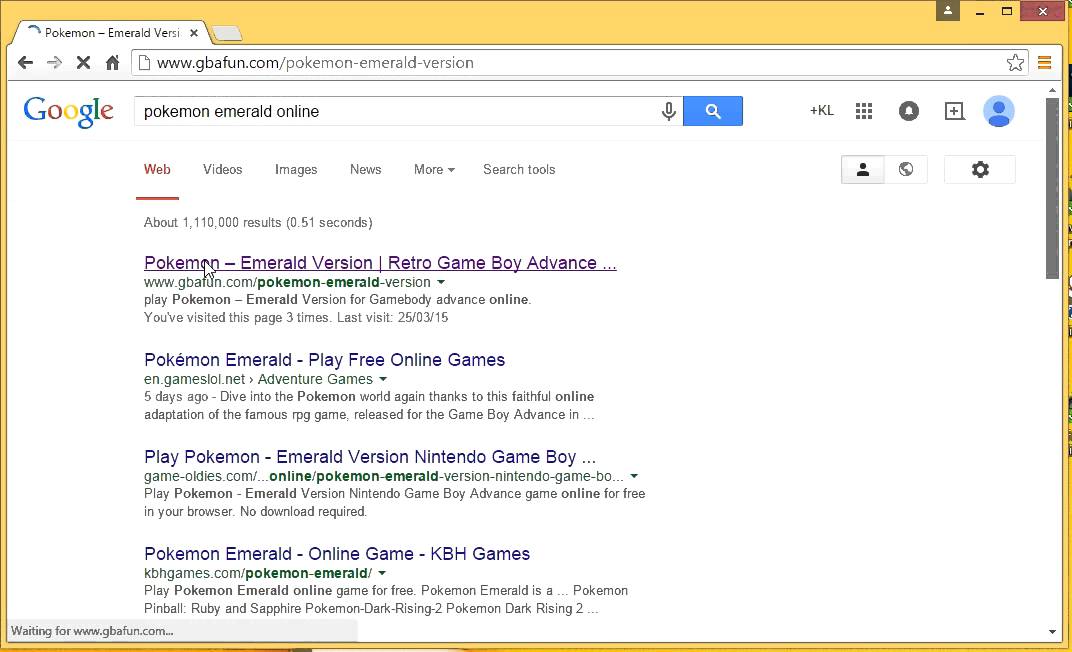Switch to Images results
The image size is (1072, 652).
pos(296,169)
